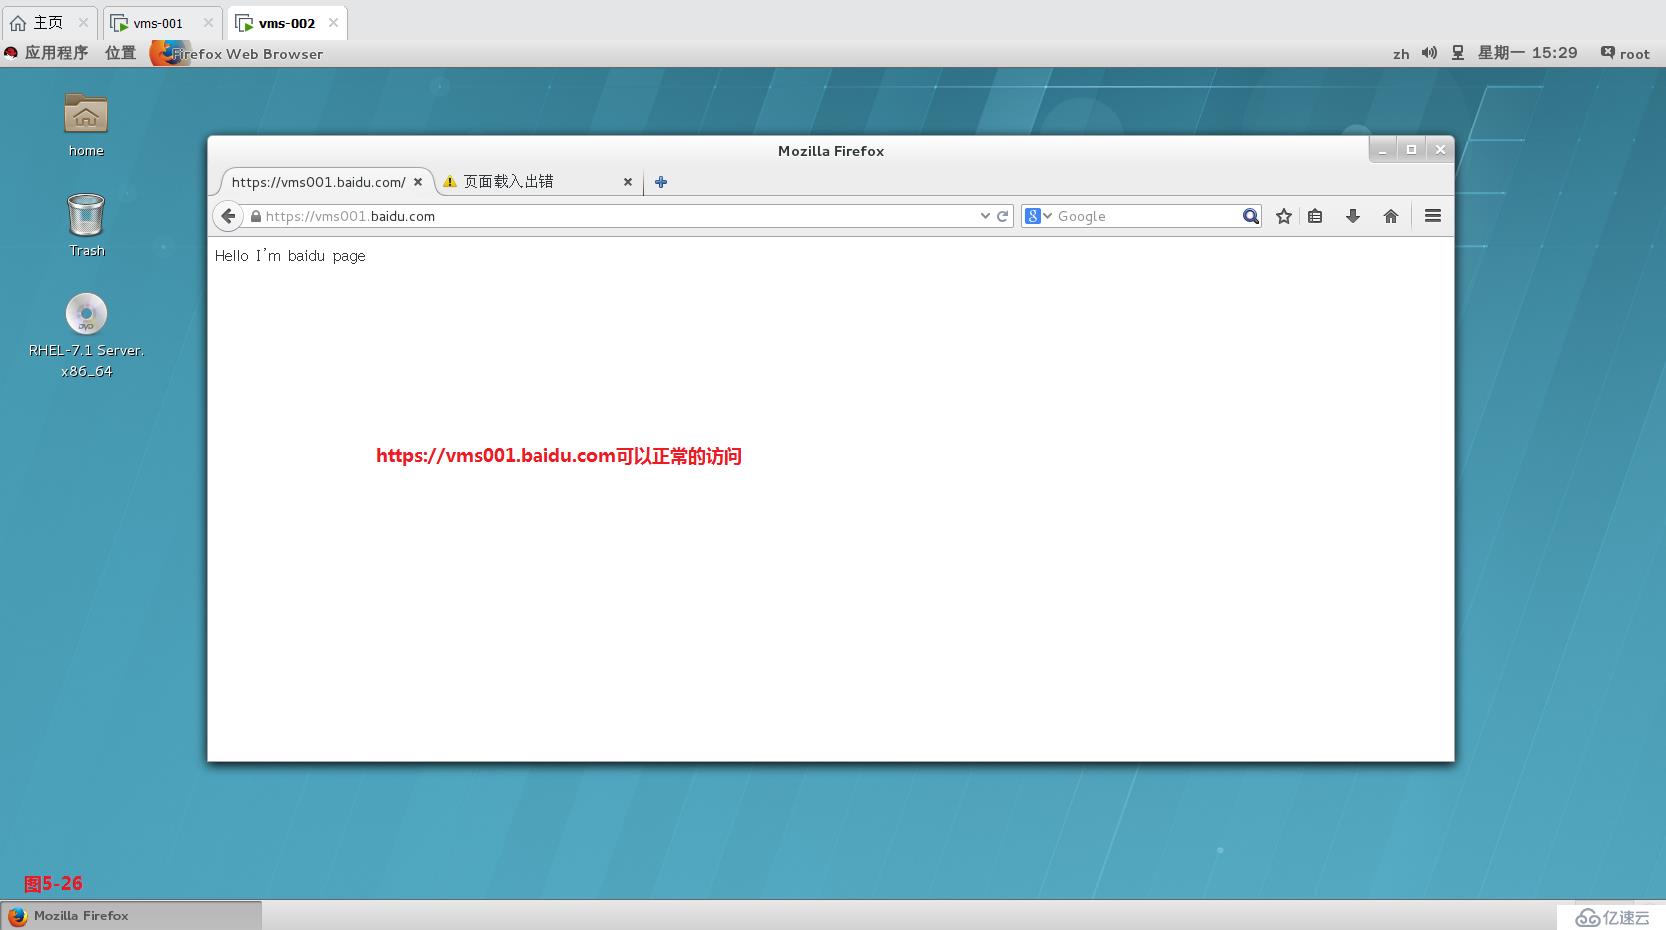Minimize the Firefox window
Viewport: 1666px width, 930px height.
[1383, 150]
